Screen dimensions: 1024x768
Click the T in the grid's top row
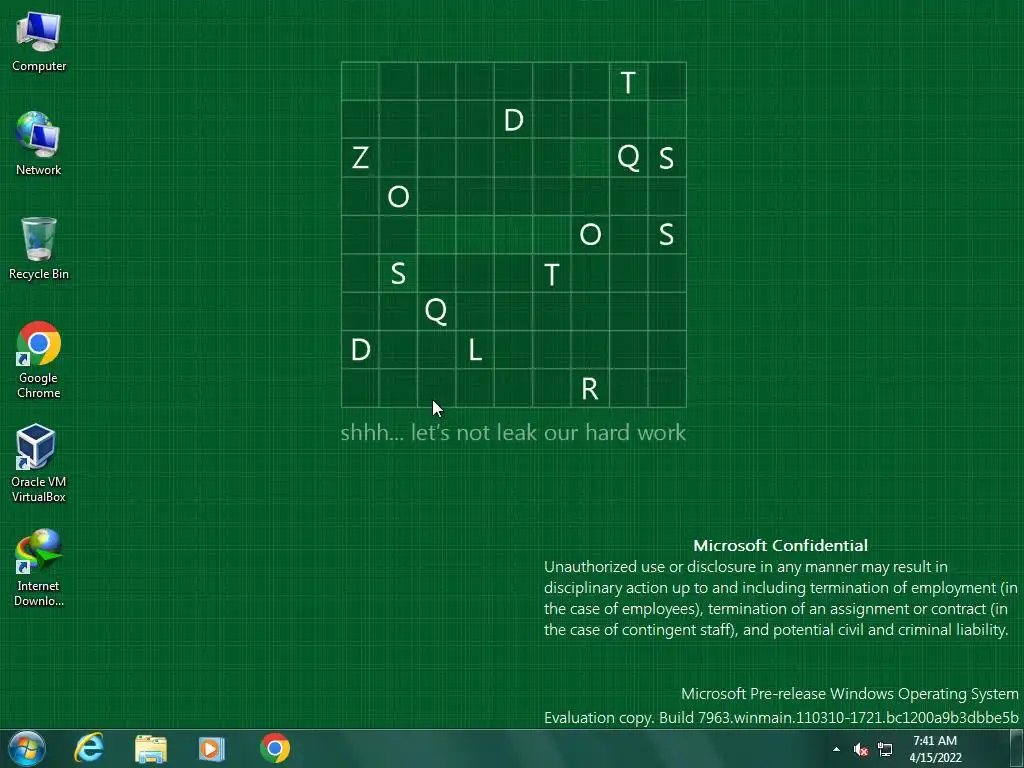tap(628, 82)
